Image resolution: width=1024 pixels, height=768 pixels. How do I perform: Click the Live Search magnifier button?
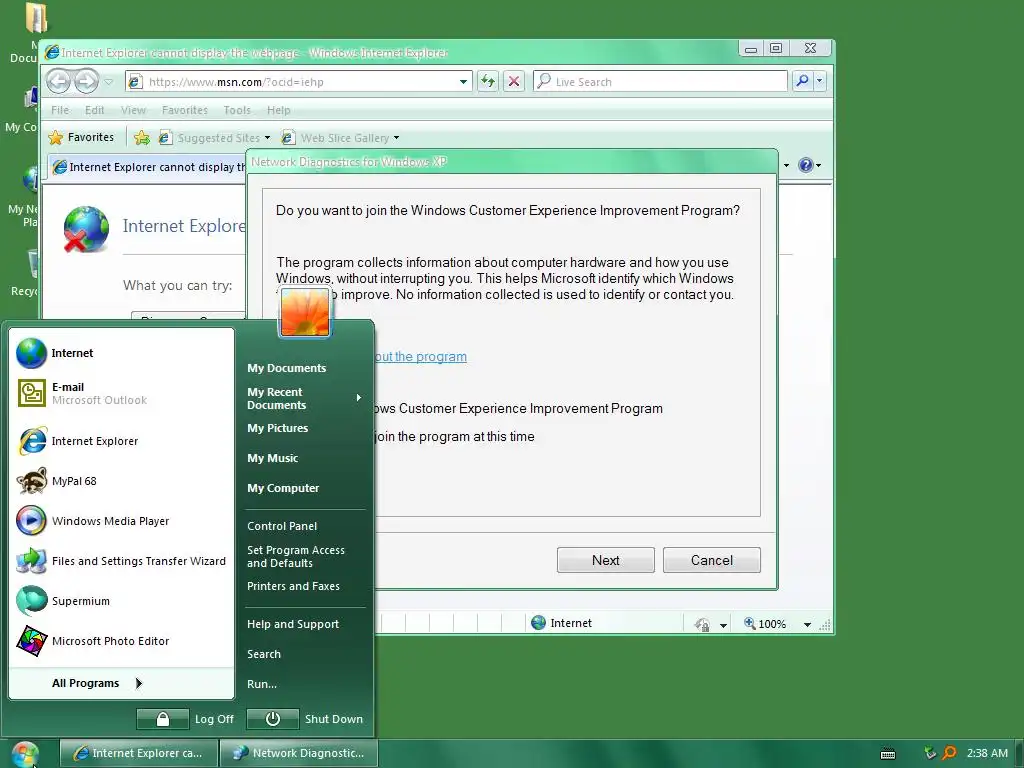click(x=802, y=81)
